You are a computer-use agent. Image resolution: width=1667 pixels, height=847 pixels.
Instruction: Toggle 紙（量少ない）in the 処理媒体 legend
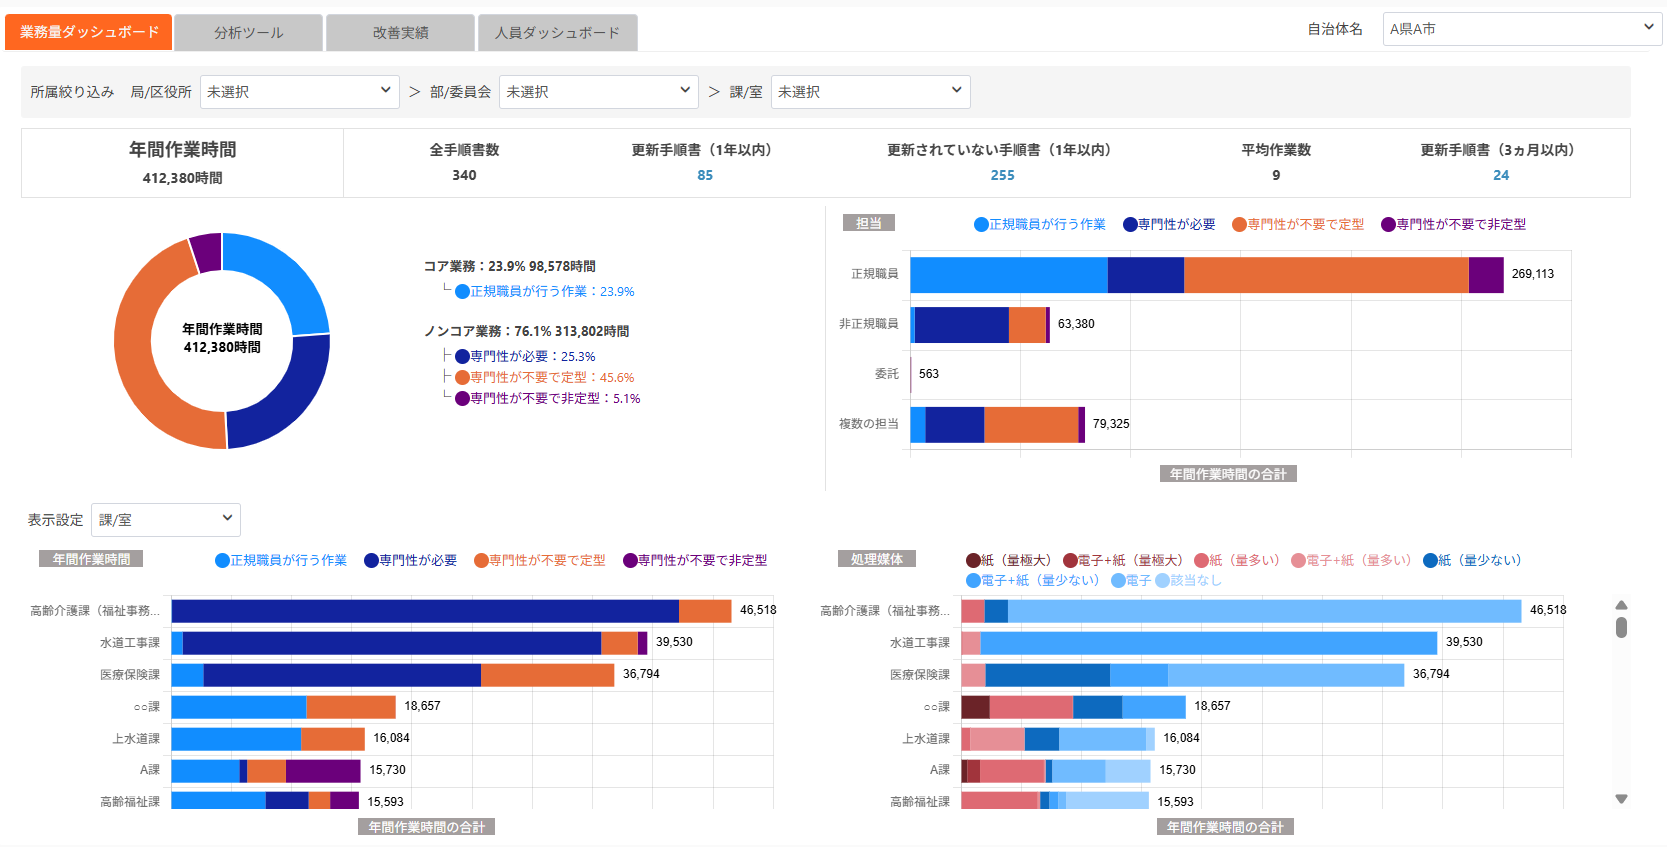pyautogui.click(x=1472, y=560)
